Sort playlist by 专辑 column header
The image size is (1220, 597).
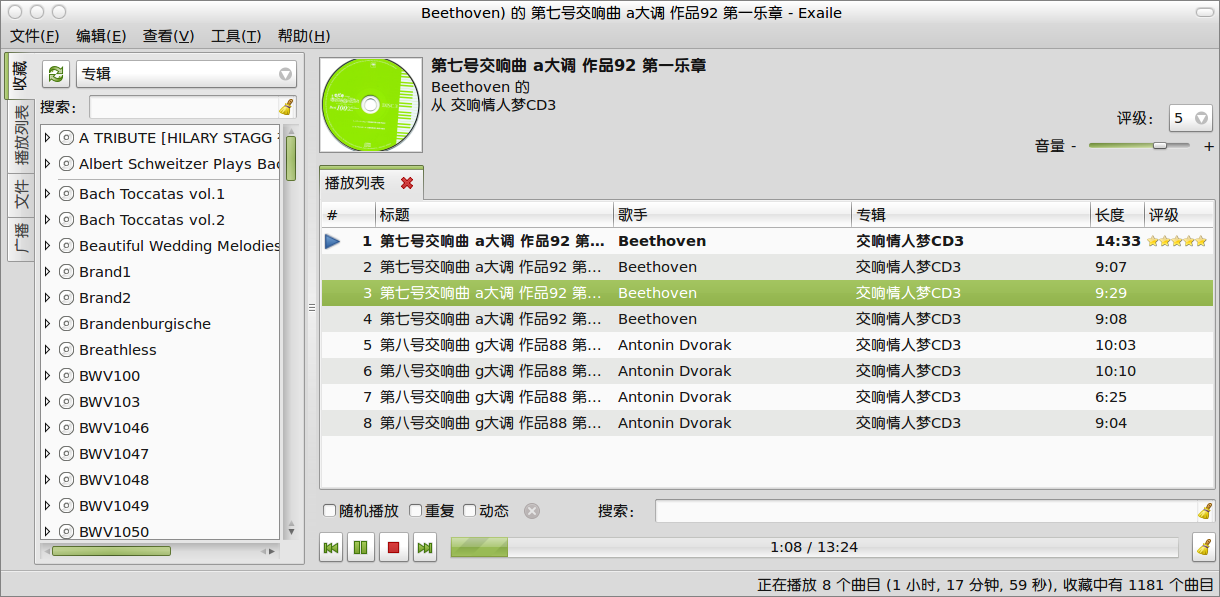[x=971, y=215]
